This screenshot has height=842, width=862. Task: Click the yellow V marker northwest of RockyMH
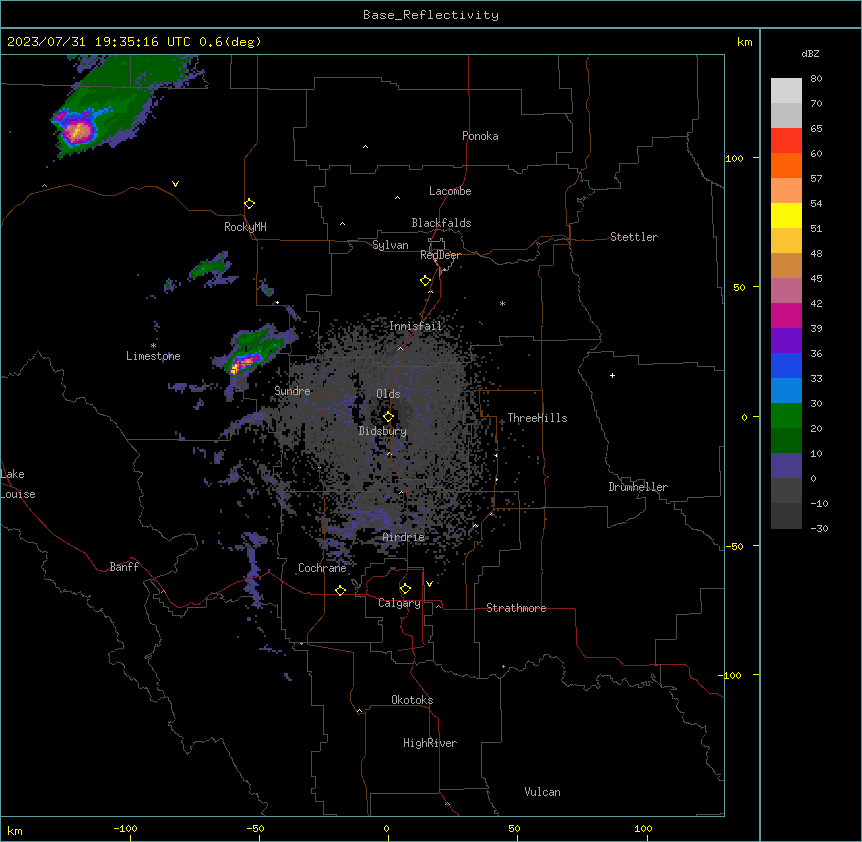(x=175, y=184)
